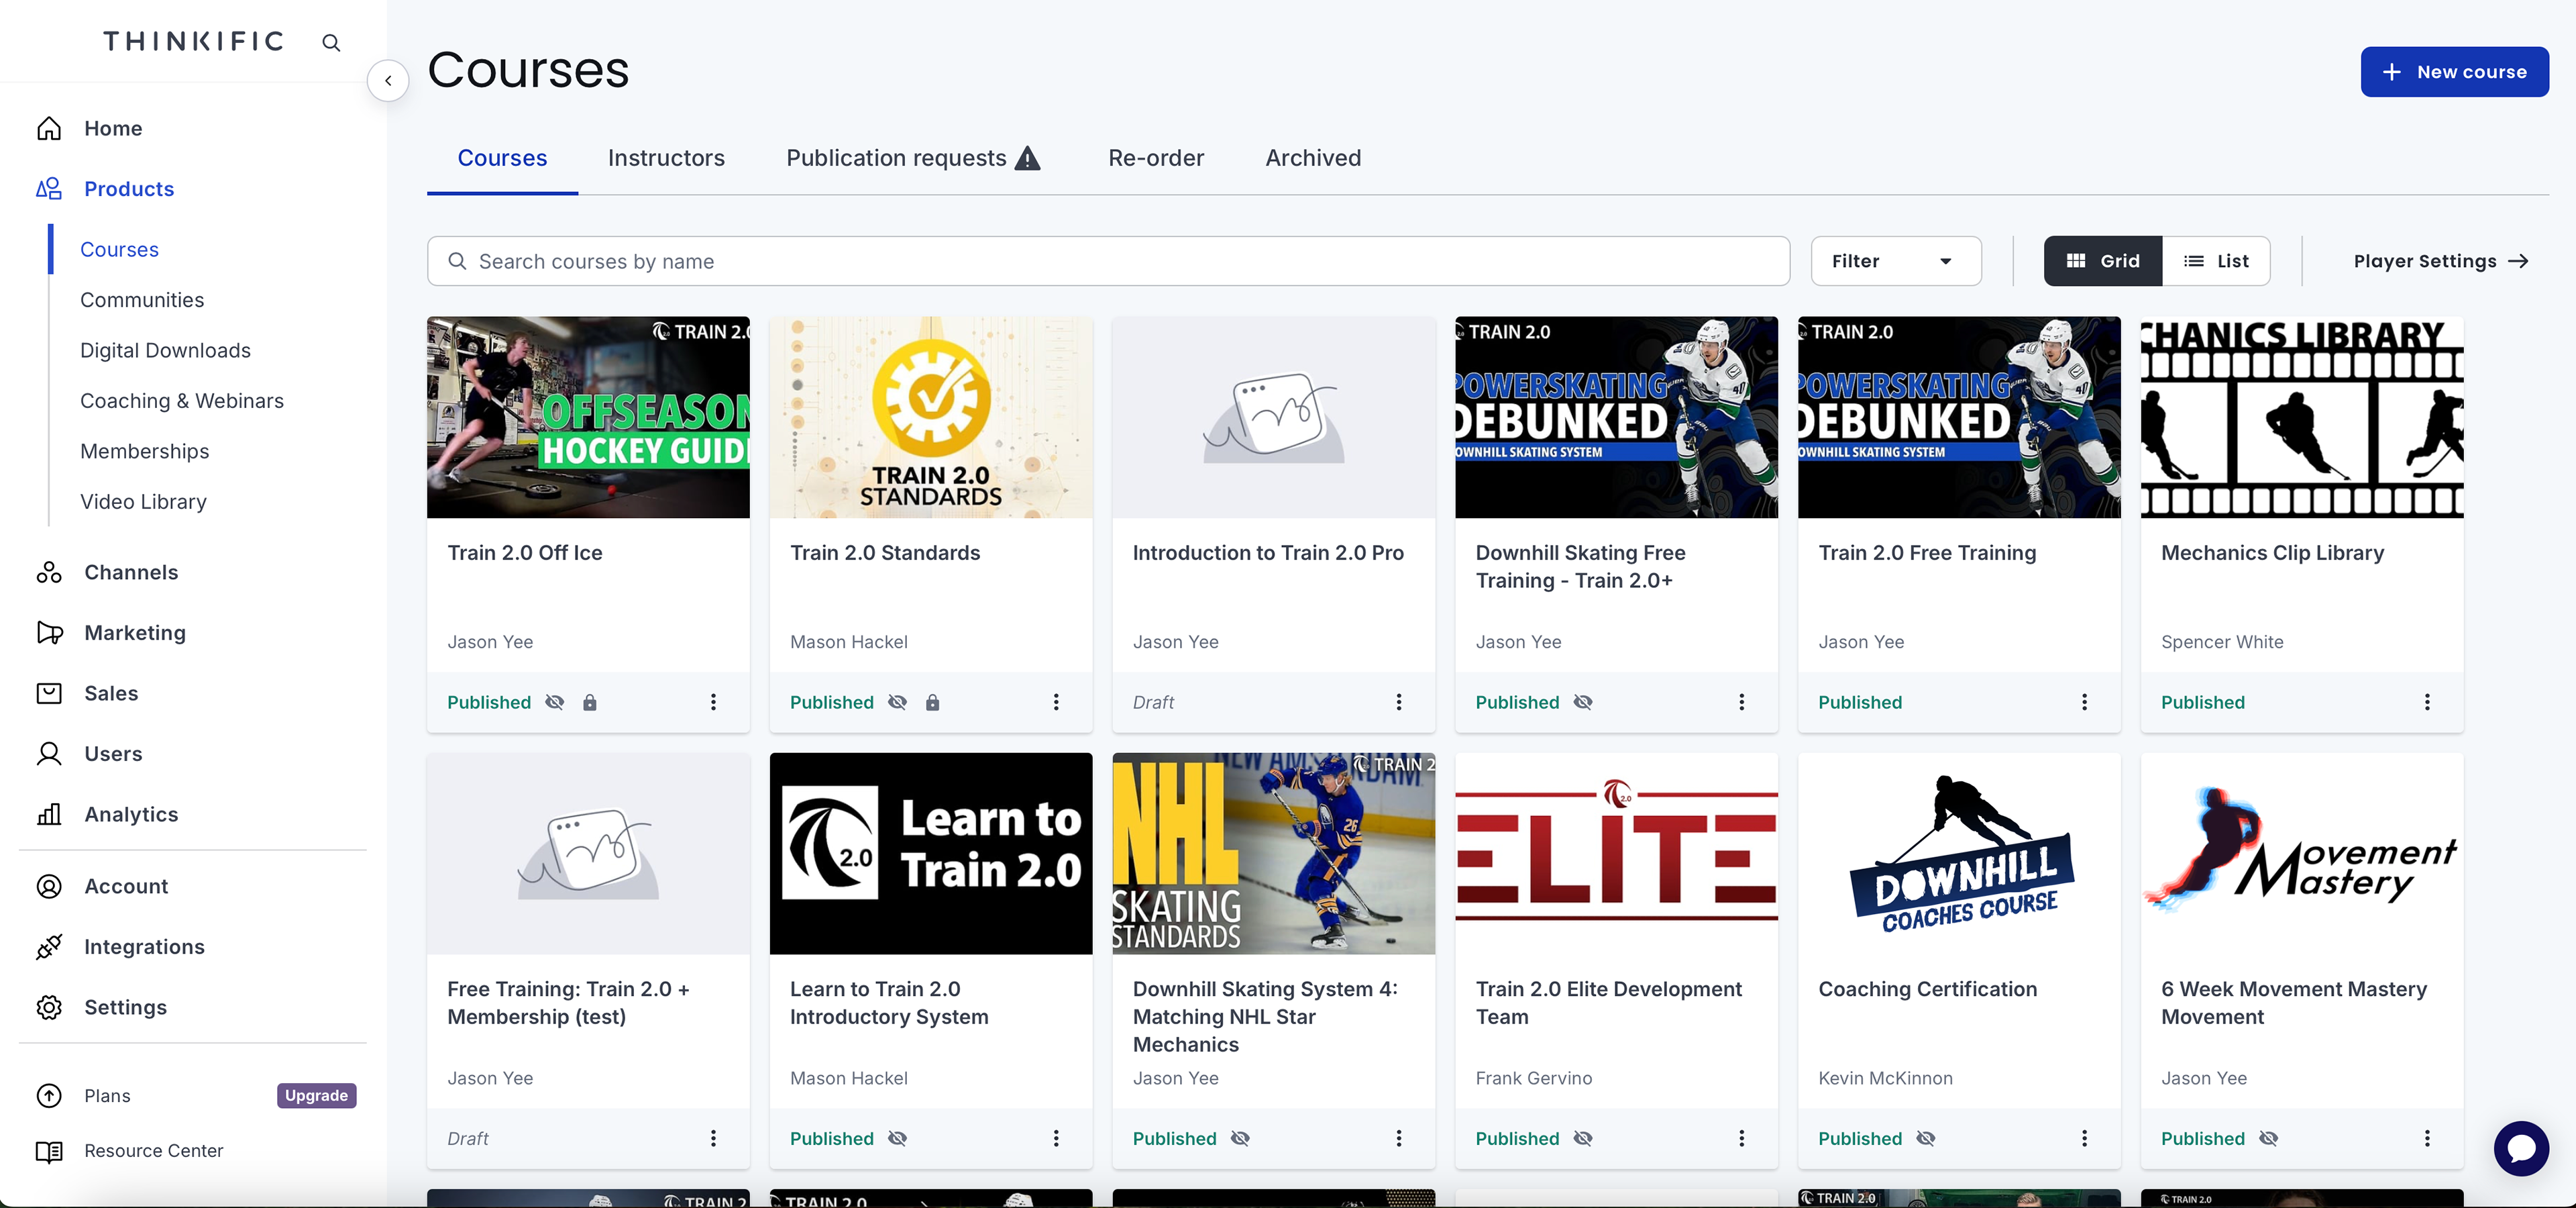The image size is (2576, 1208).
Task: View the Archived tab
Action: click(x=1313, y=158)
